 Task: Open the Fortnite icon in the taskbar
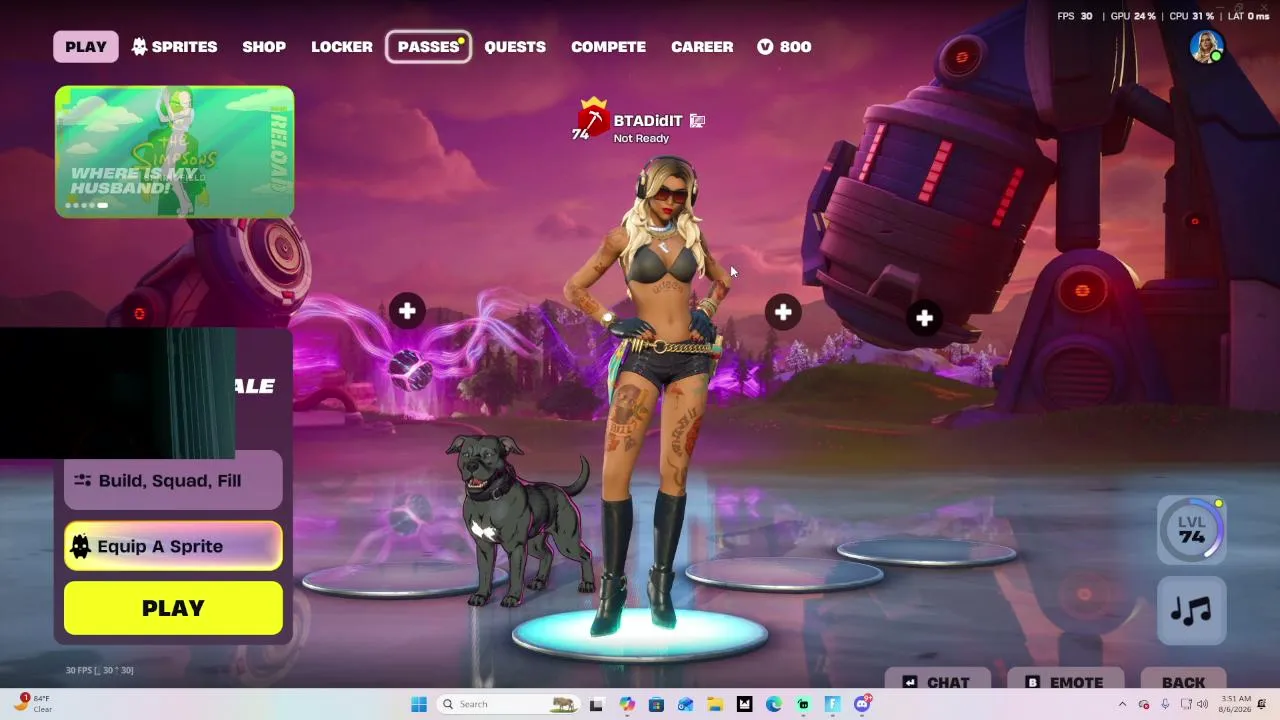(833, 704)
